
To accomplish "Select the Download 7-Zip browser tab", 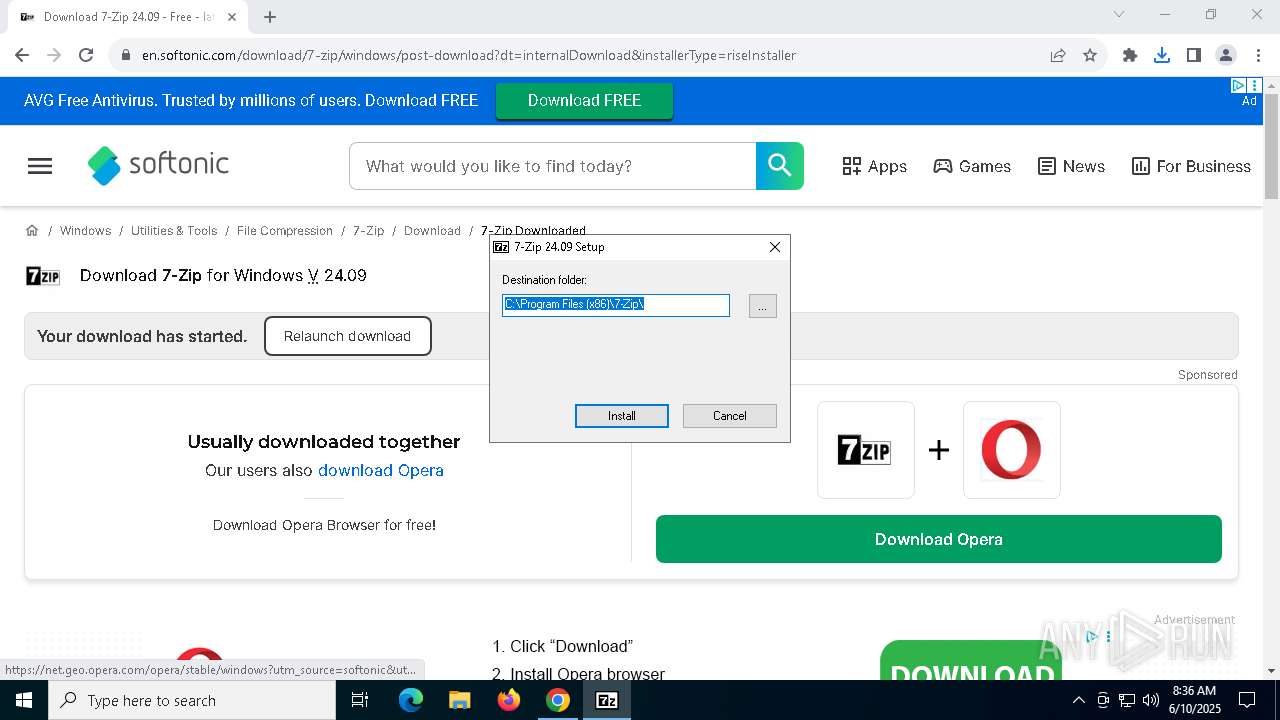I will (127, 17).
